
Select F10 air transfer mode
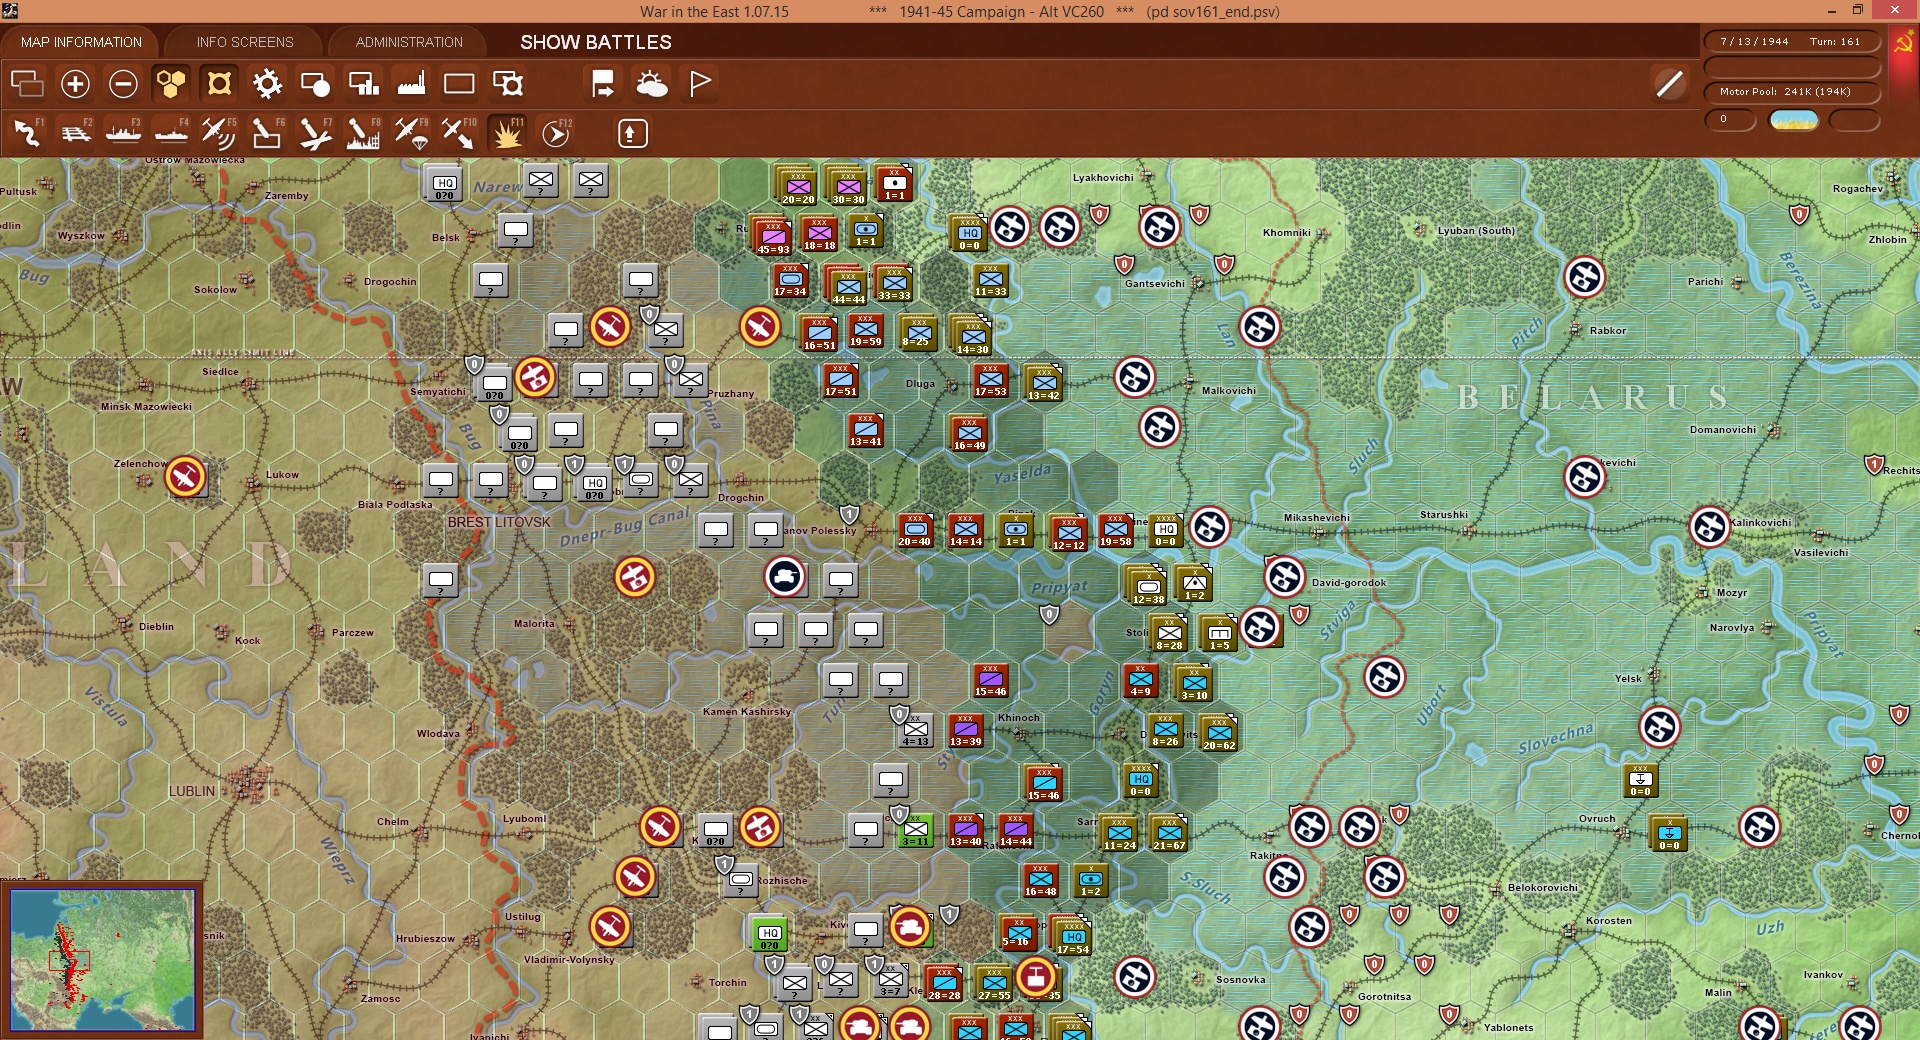pyautogui.click(x=459, y=133)
